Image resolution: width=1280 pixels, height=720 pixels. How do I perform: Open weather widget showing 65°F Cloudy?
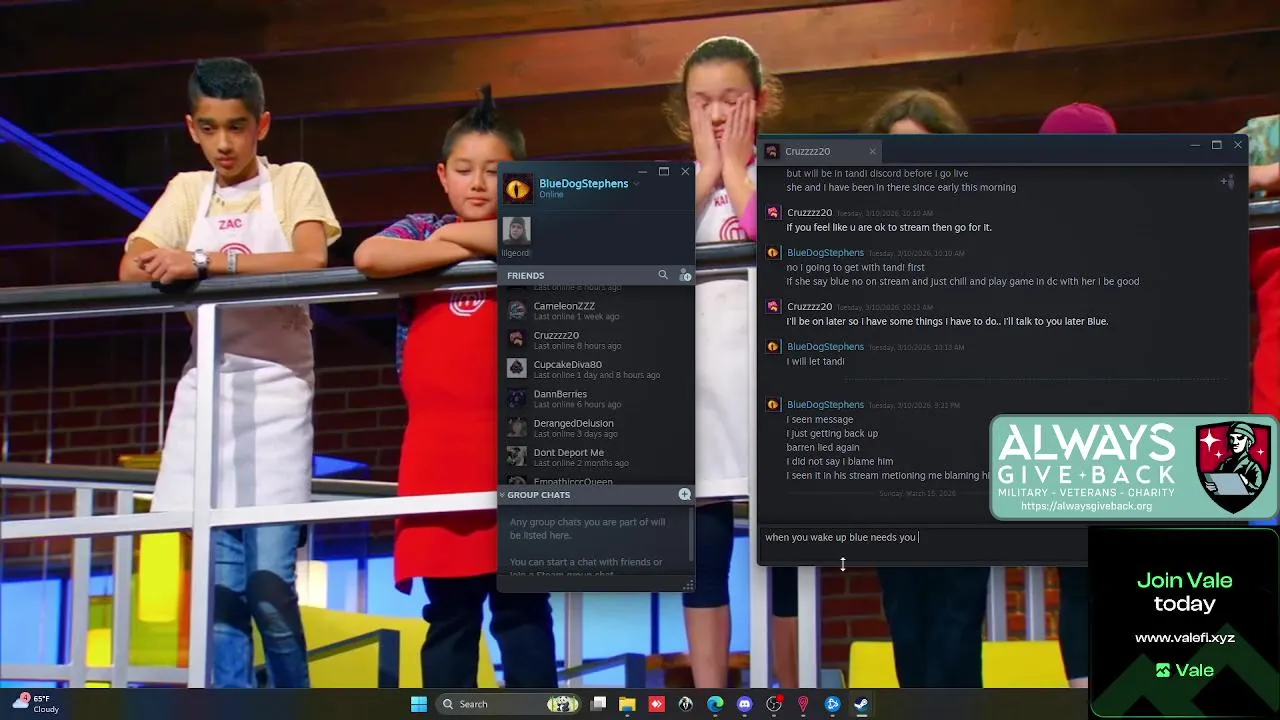click(x=36, y=704)
